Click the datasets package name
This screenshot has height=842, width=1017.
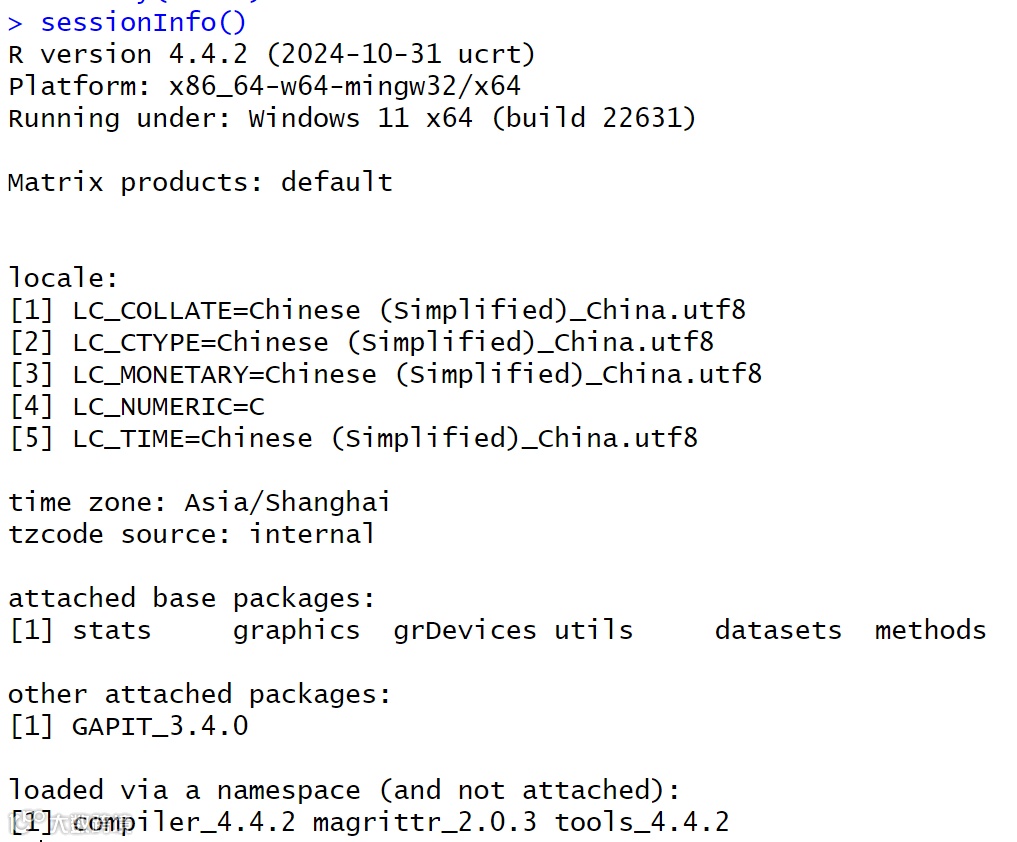point(778,630)
